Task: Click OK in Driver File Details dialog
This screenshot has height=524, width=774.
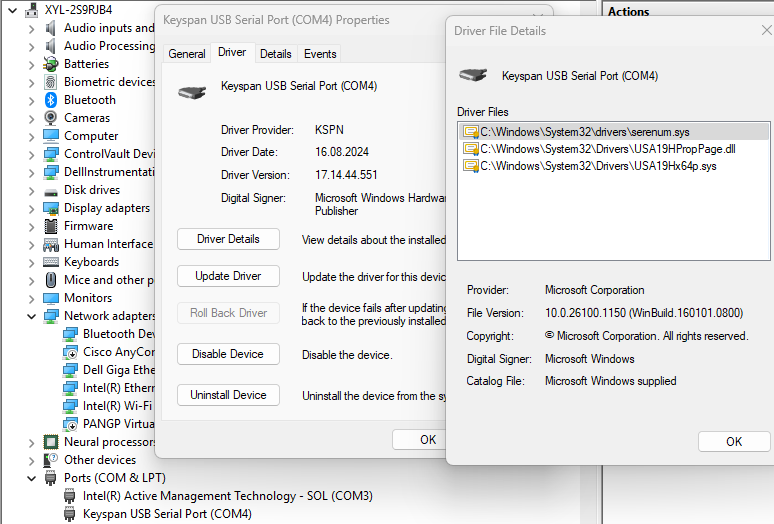Action: (x=734, y=442)
